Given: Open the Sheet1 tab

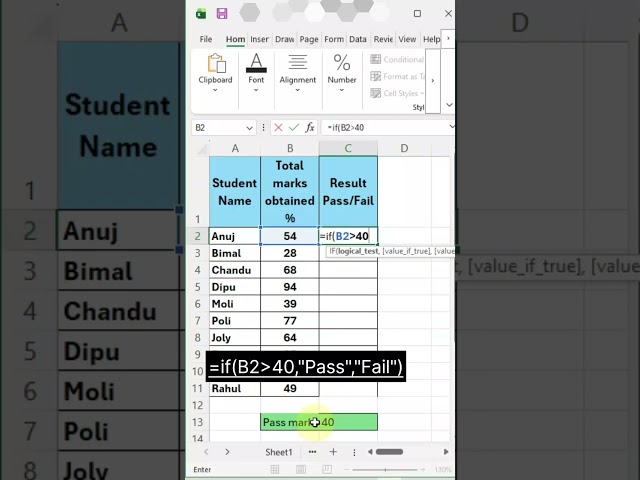Looking at the screenshot, I should point(279,452).
